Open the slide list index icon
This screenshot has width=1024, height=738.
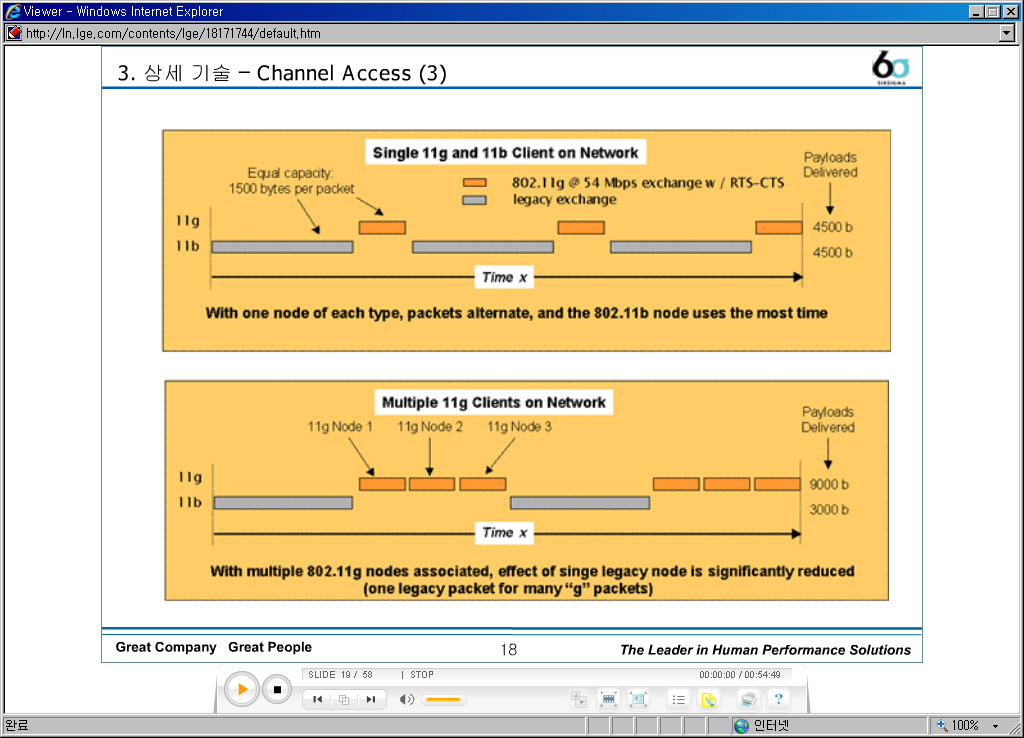click(679, 699)
